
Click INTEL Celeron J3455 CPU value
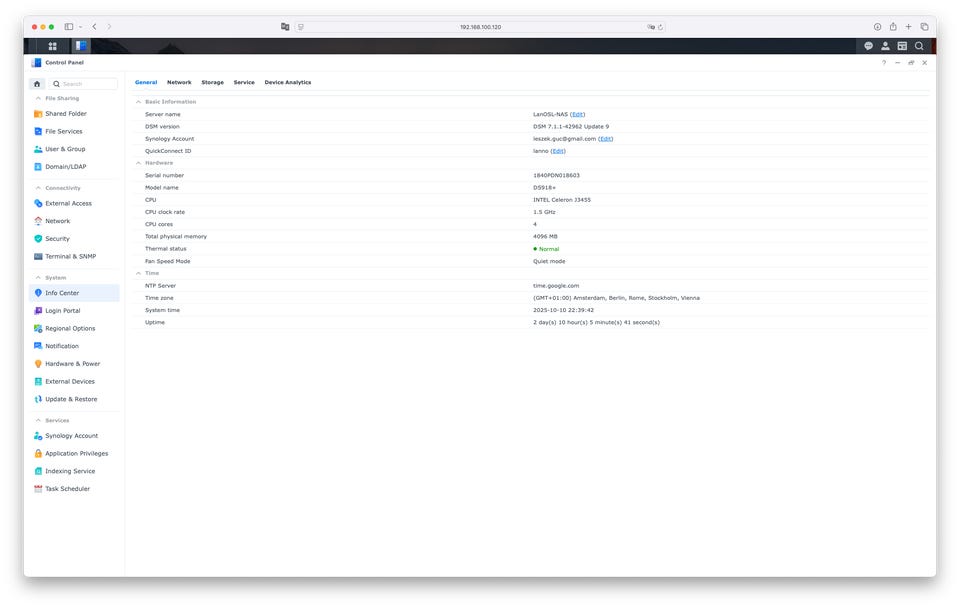[x=561, y=200]
